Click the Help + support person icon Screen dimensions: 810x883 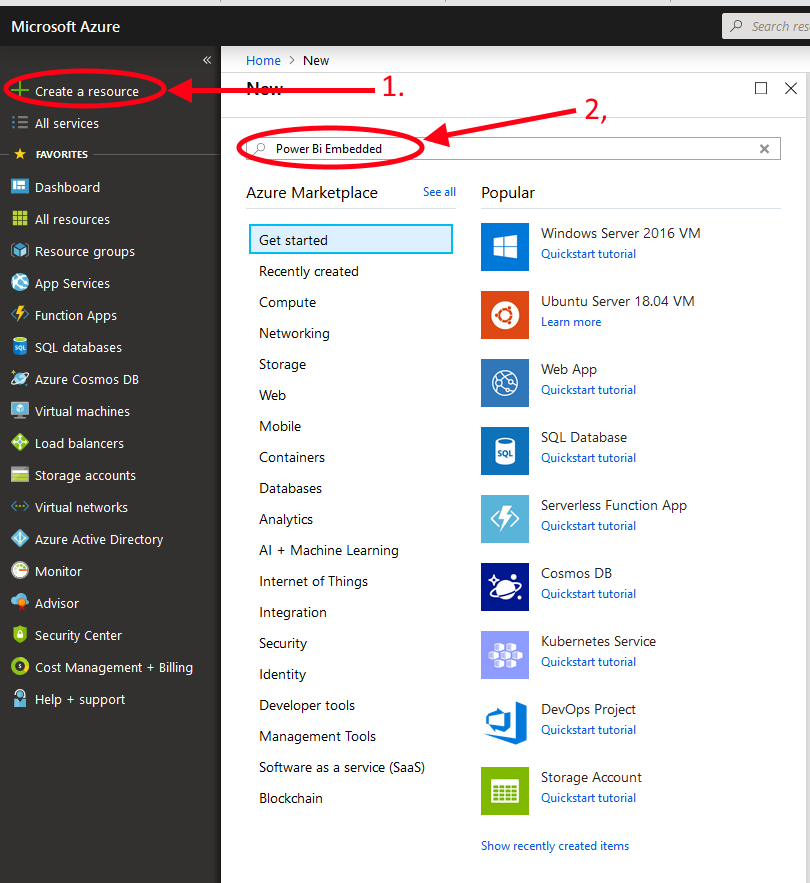(20, 698)
